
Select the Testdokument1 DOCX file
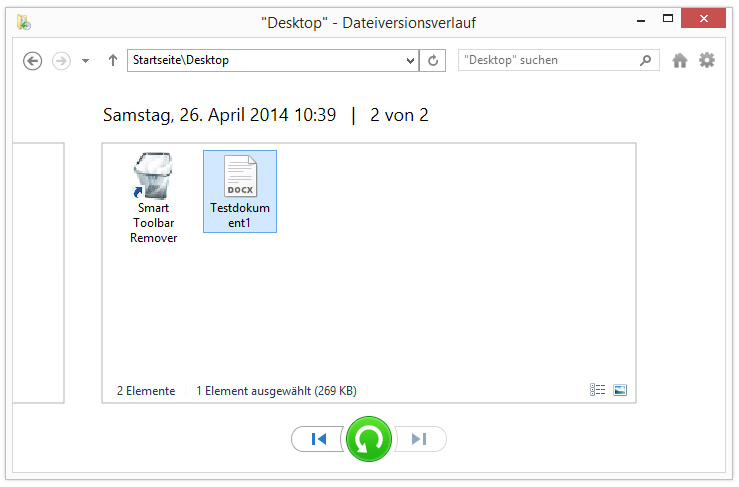click(x=240, y=192)
